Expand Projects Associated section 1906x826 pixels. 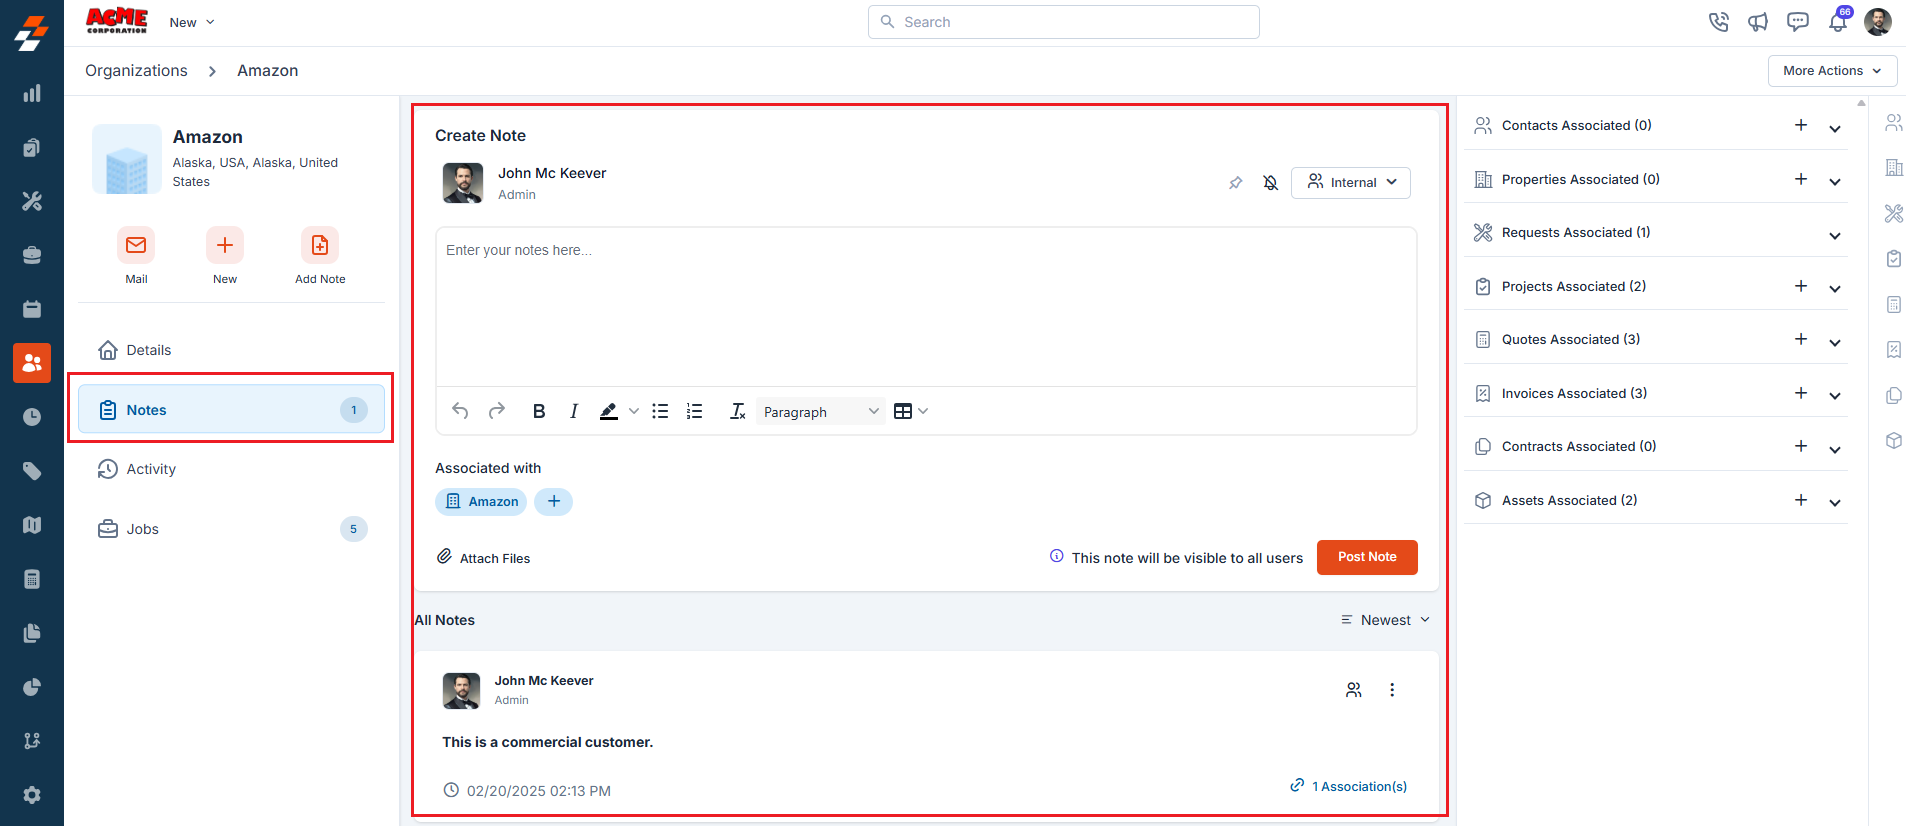coord(1835,287)
